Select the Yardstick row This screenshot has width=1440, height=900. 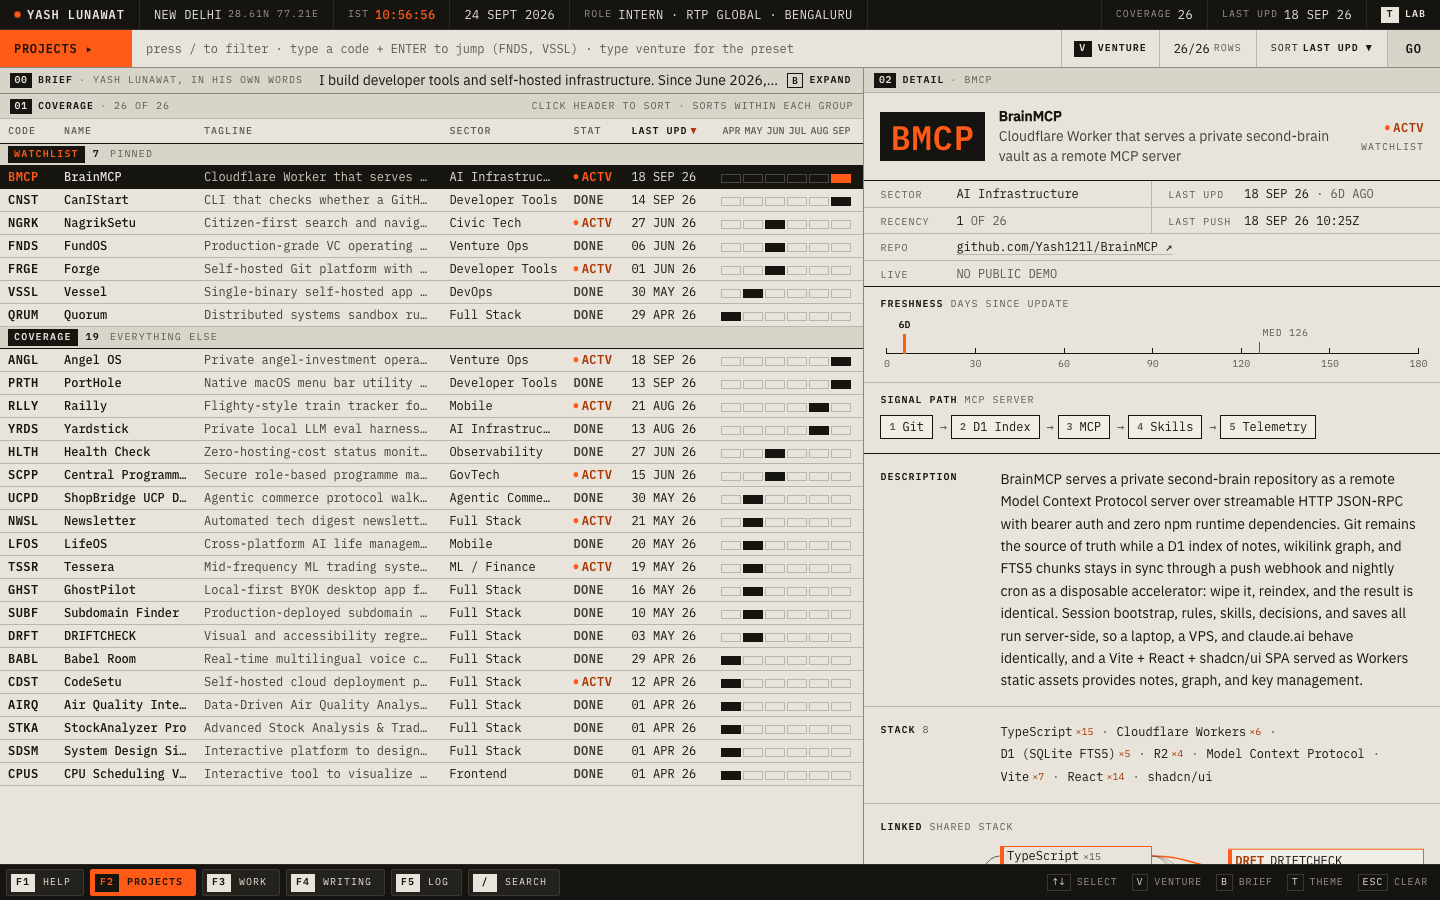431,429
